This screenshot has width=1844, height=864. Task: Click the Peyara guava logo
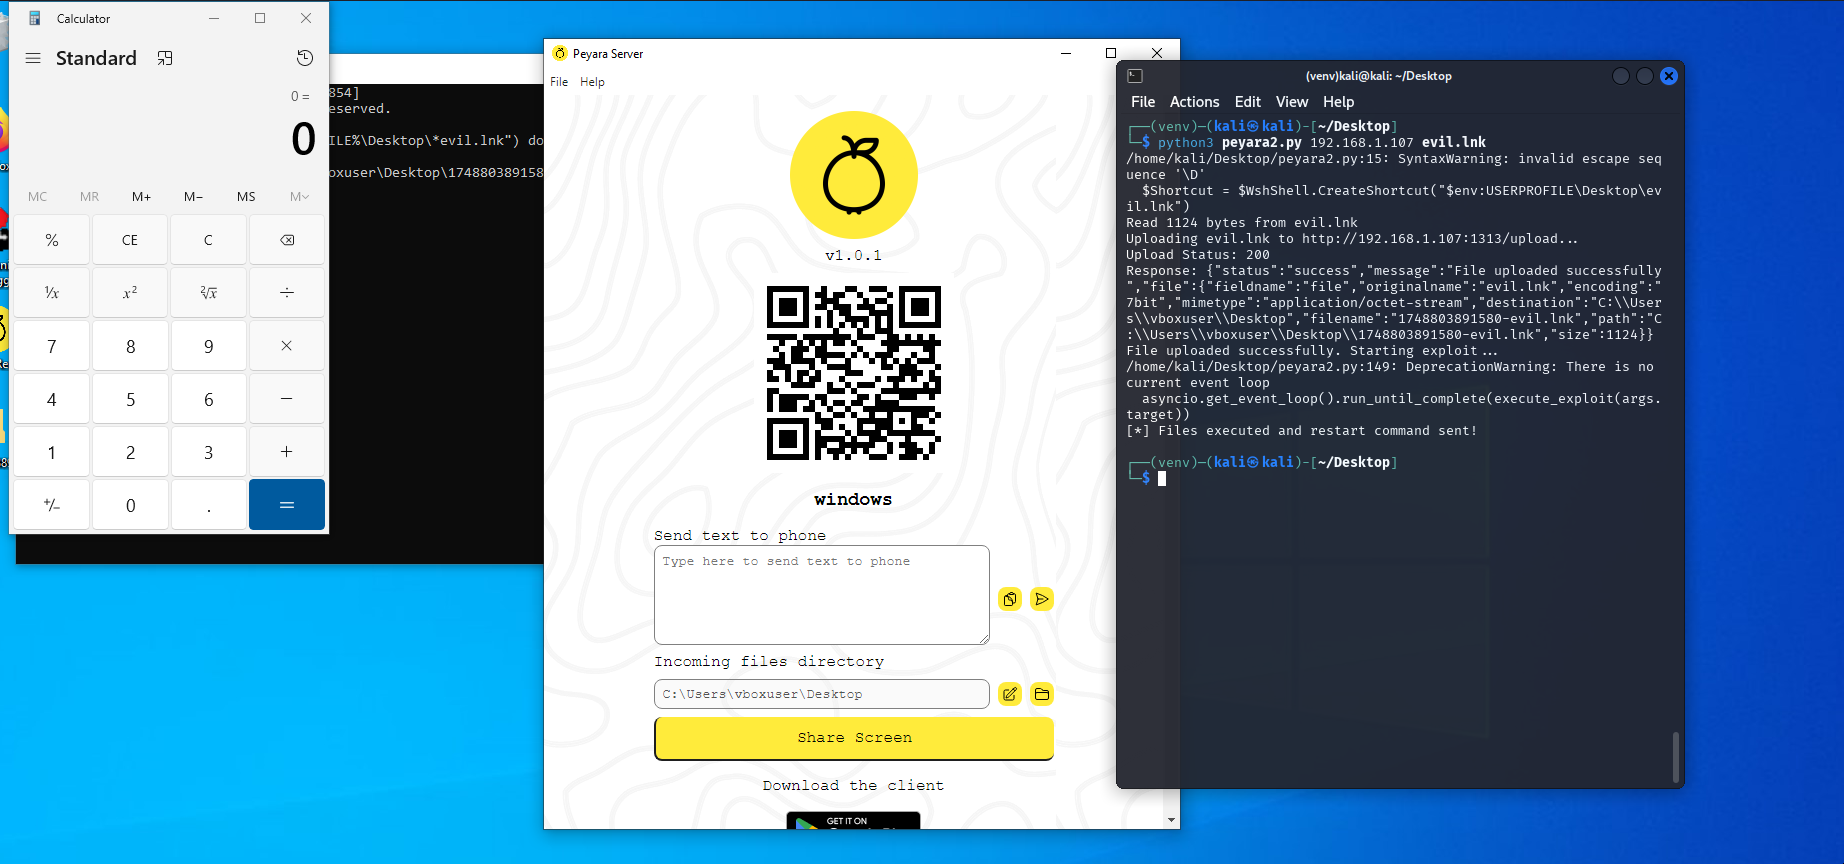click(853, 175)
